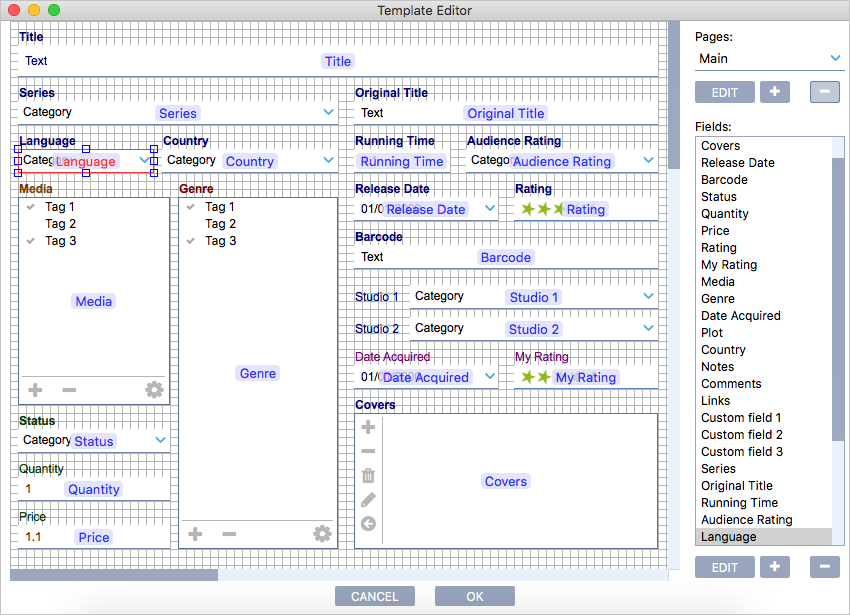Select Release Date in the Fields list

pos(764,163)
